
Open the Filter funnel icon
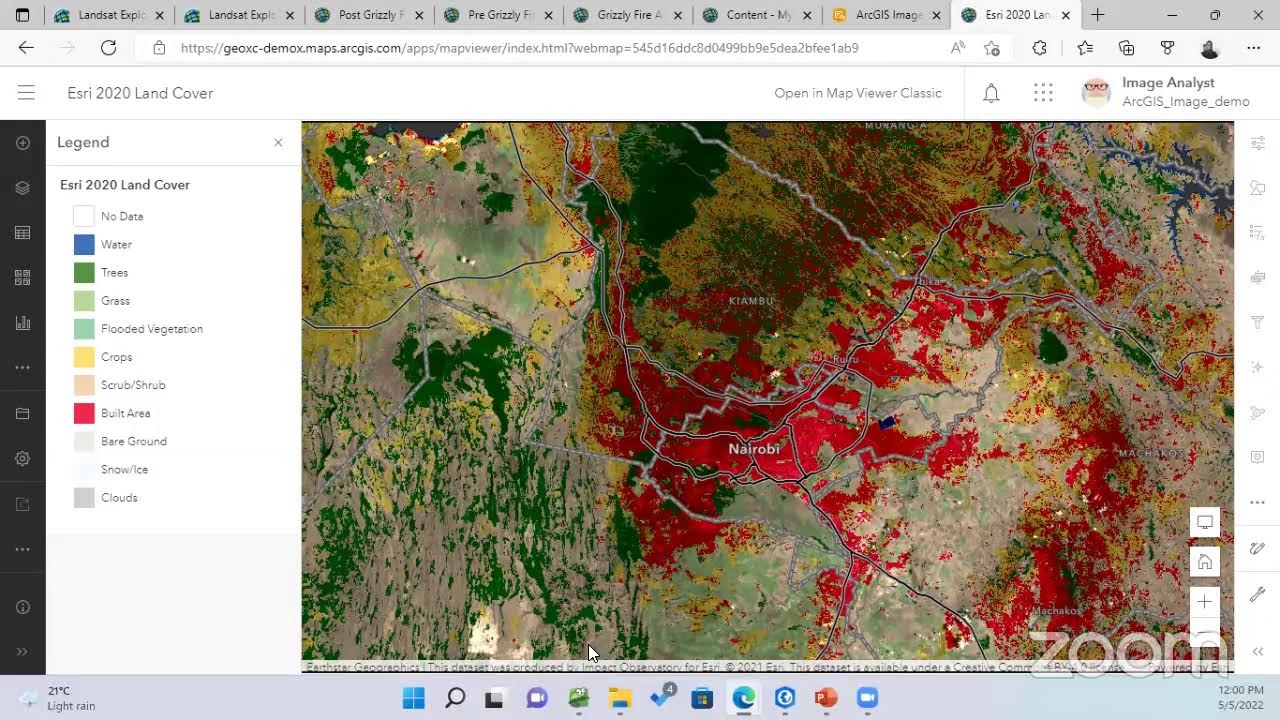tap(1258, 323)
